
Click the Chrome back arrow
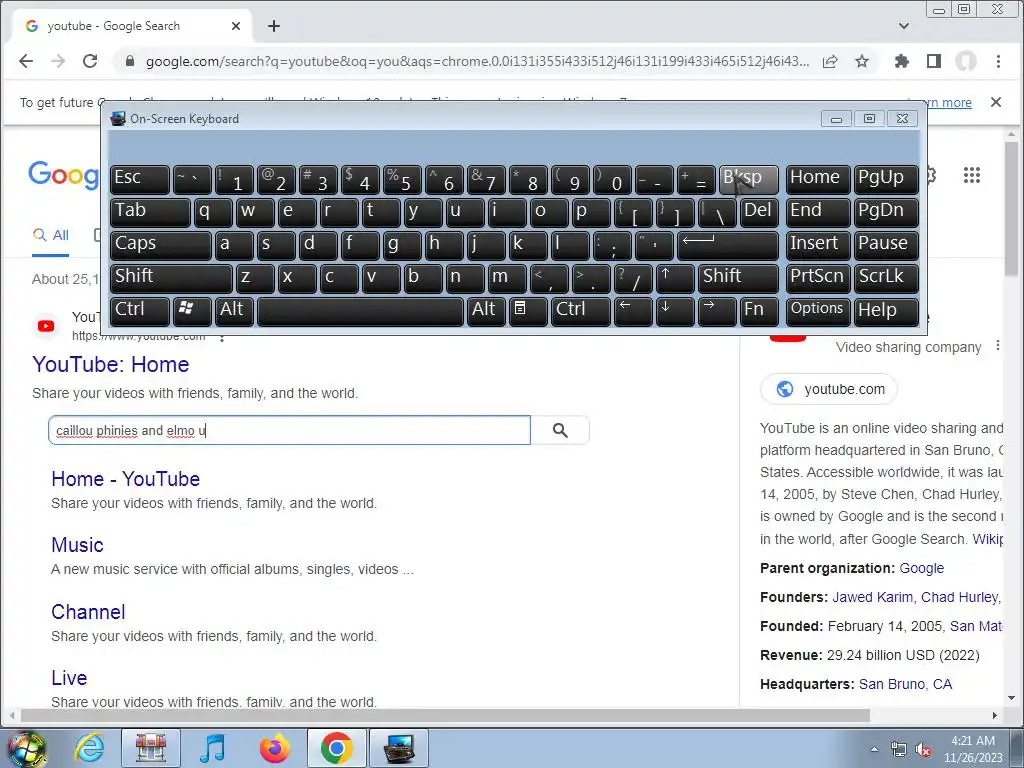pyautogui.click(x=25, y=61)
